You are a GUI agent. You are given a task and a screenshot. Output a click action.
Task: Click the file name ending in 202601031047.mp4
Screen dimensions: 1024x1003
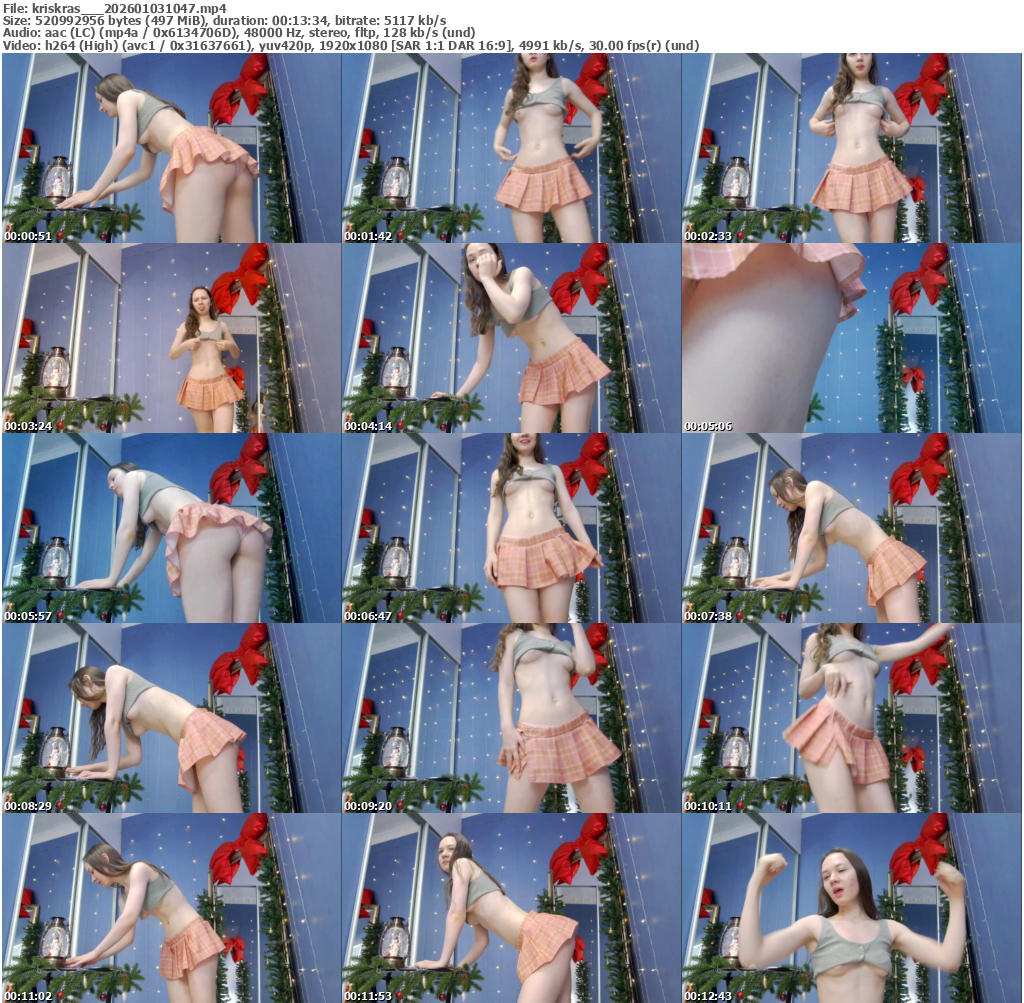point(129,8)
